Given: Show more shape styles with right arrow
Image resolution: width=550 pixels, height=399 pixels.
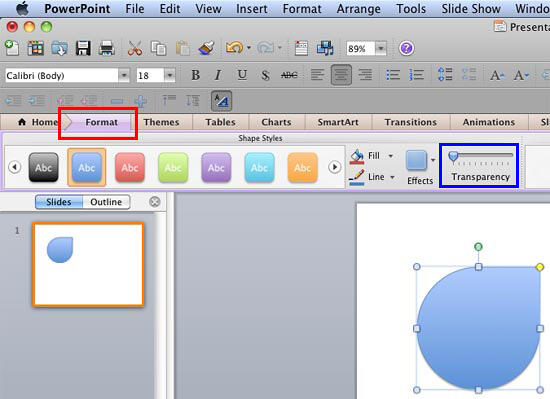Looking at the screenshot, I should (335, 167).
